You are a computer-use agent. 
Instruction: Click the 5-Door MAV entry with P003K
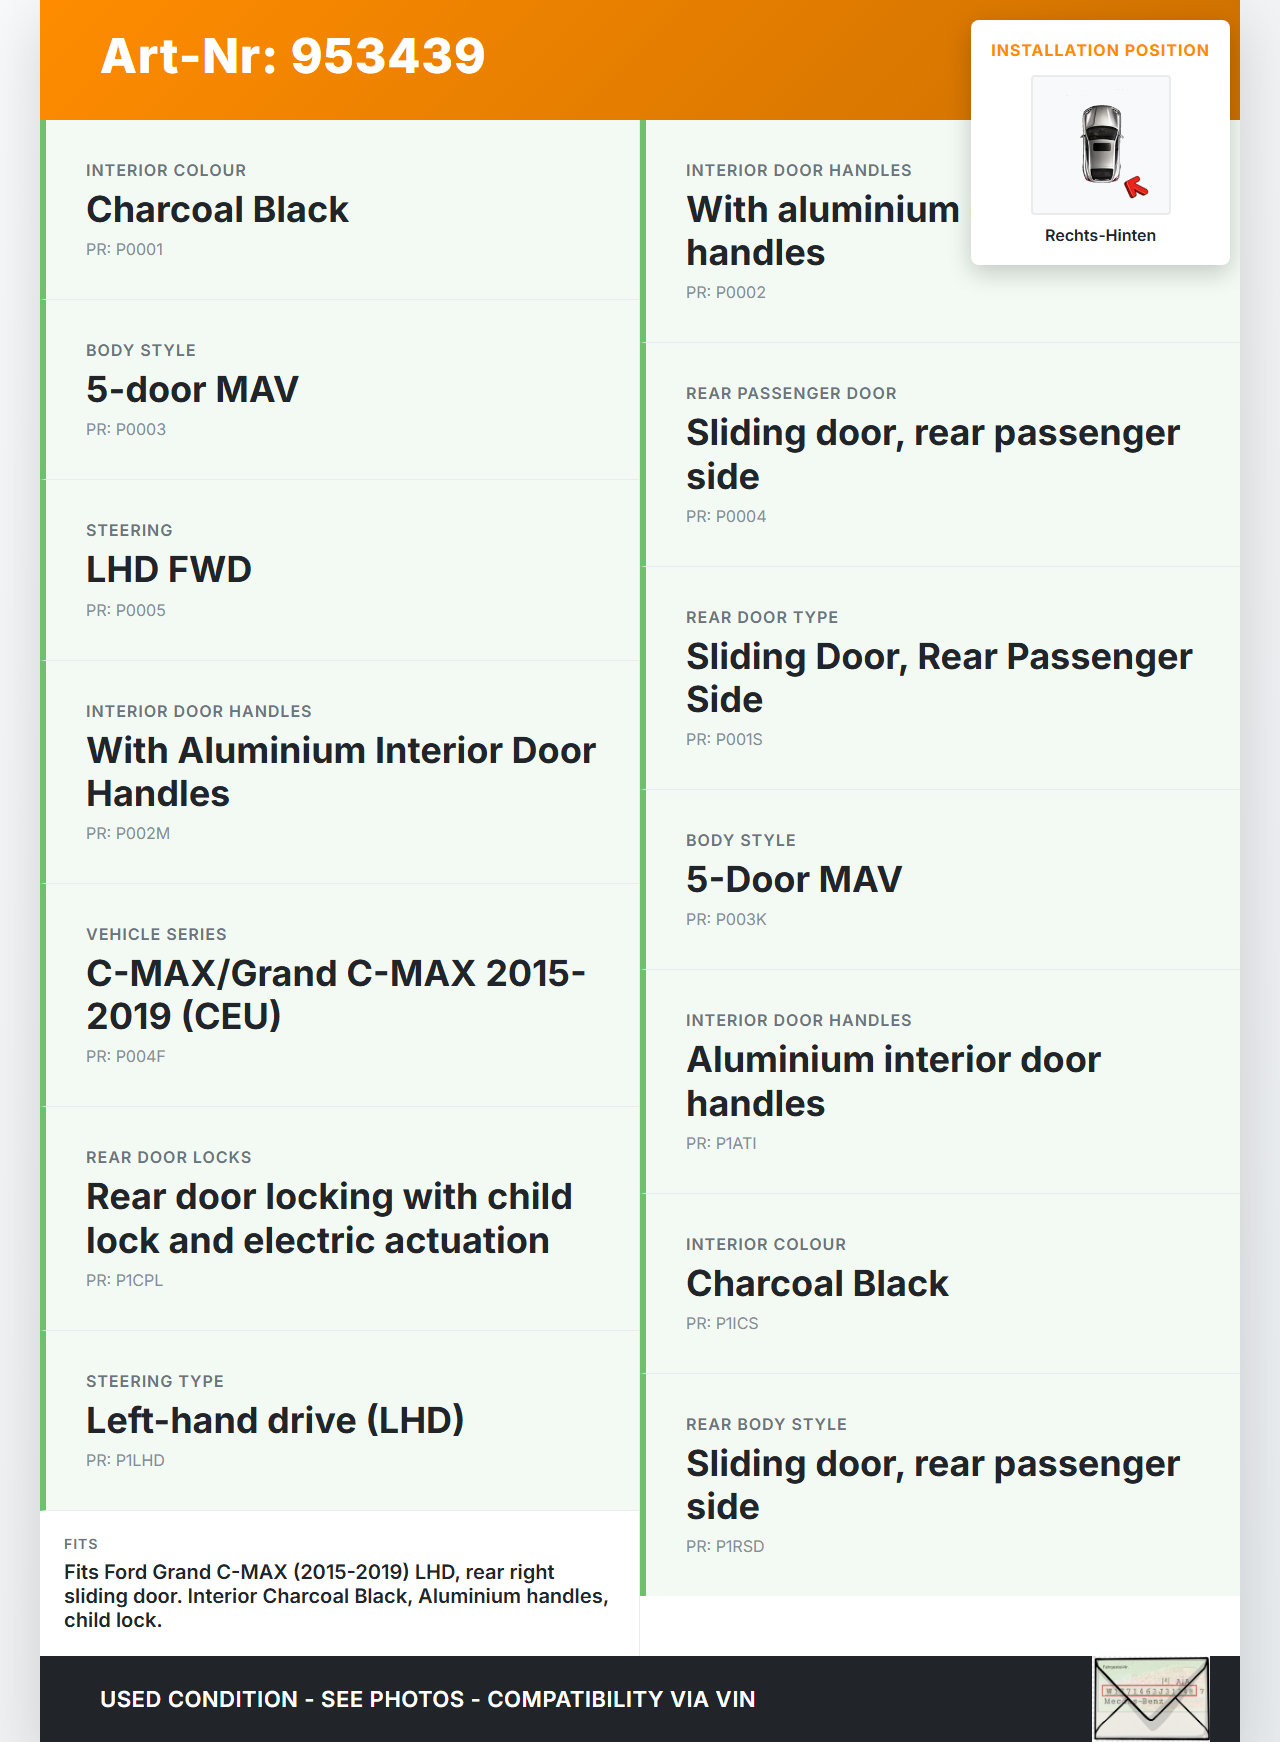[794, 880]
